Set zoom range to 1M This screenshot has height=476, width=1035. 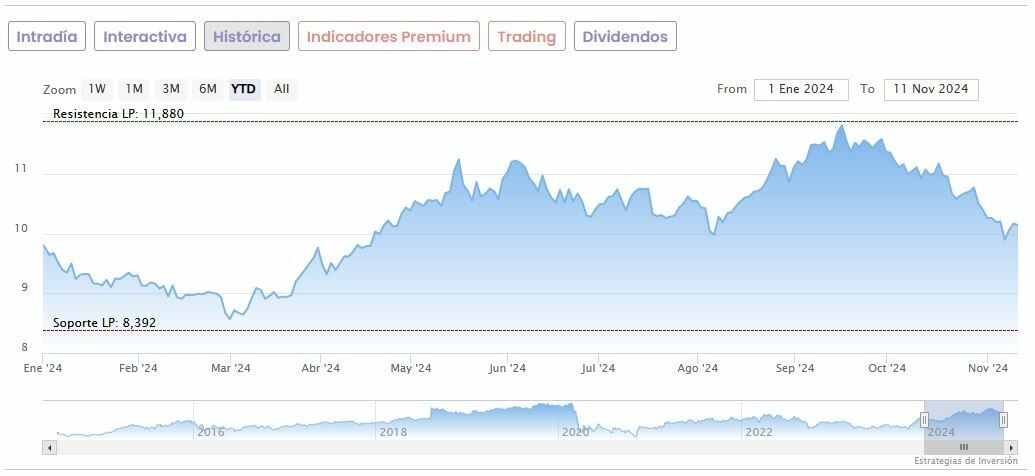(x=134, y=89)
